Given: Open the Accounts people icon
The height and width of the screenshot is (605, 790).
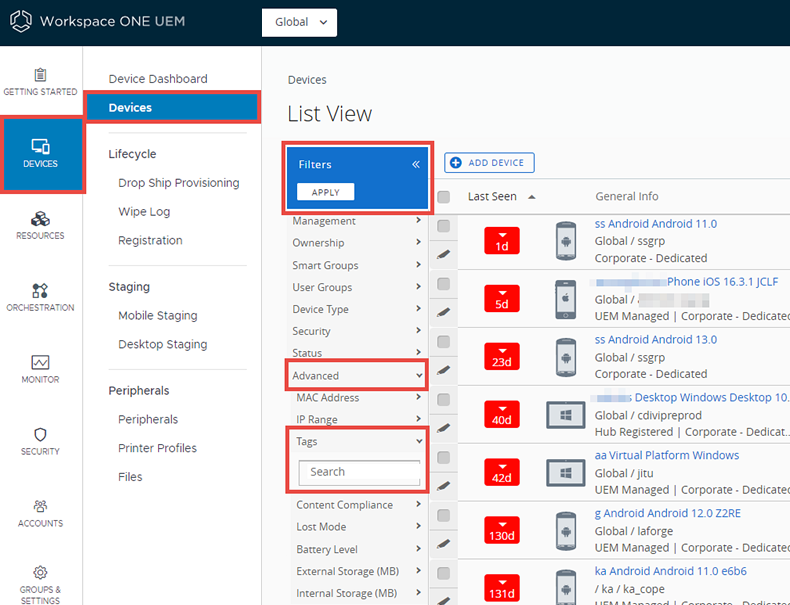Looking at the screenshot, I should pos(40,506).
